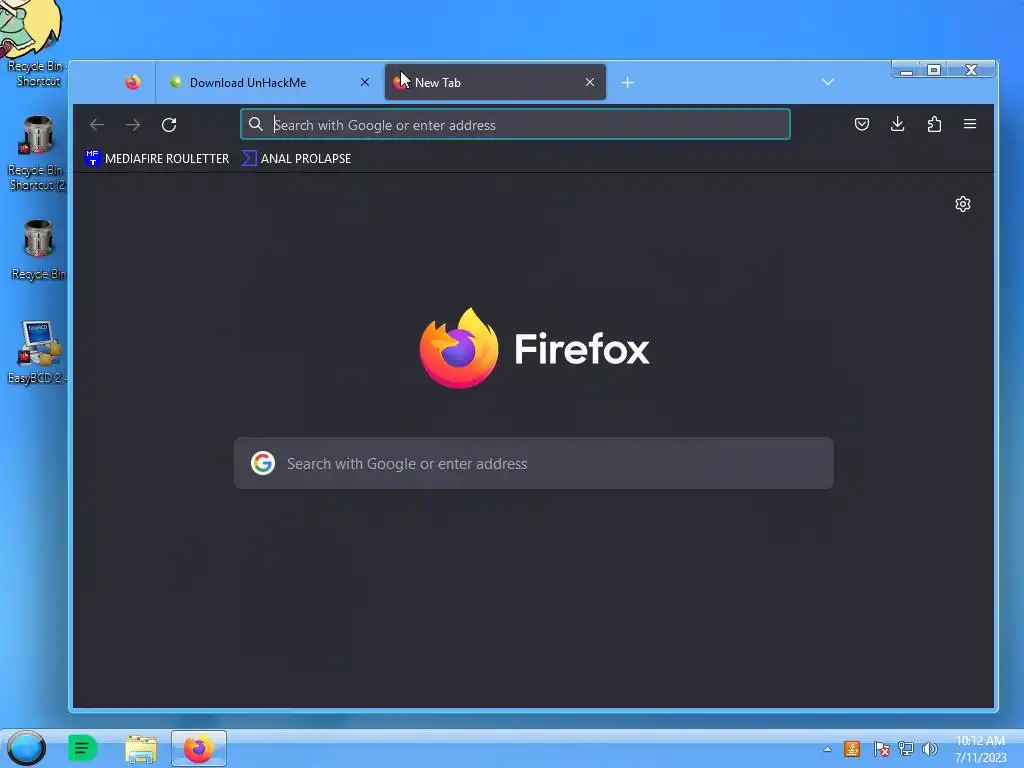1024x768 pixels.
Task: Select the EasyBCD 2.4 desktop shortcut
Action: click(37, 352)
